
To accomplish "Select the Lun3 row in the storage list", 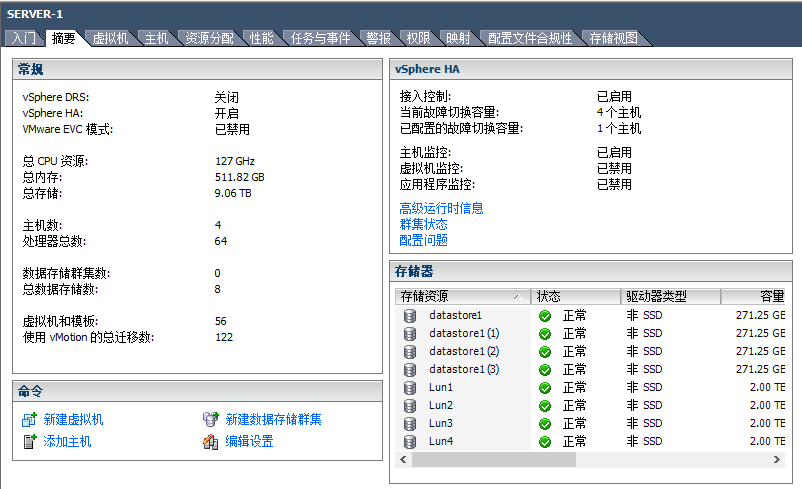I will click(x=441, y=423).
